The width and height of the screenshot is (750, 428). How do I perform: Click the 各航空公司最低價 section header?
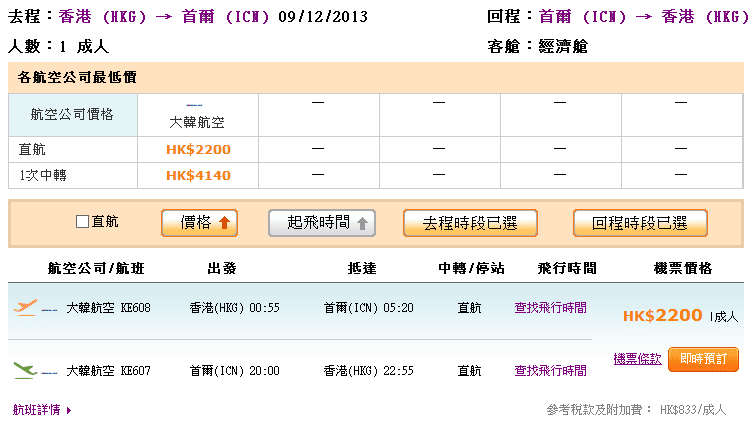(x=77, y=77)
